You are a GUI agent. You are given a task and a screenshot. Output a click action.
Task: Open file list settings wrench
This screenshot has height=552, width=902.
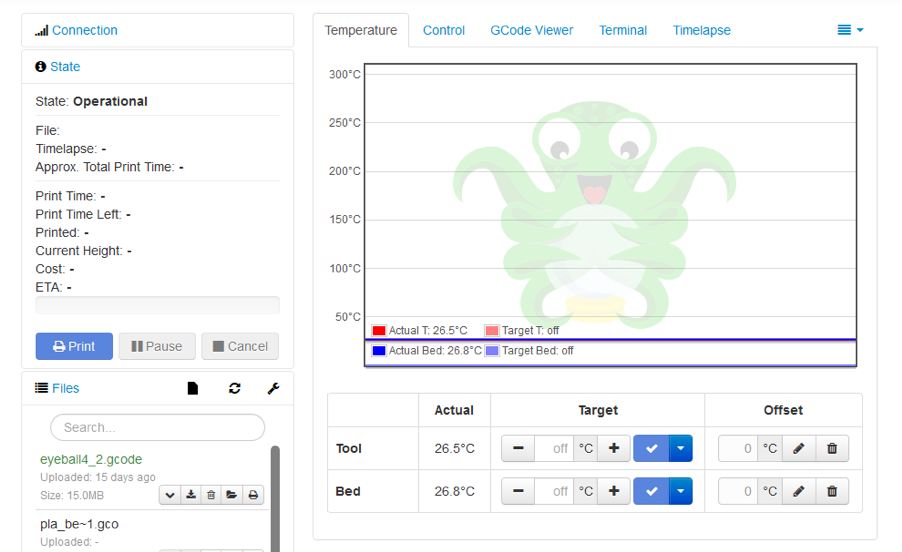[x=274, y=389]
